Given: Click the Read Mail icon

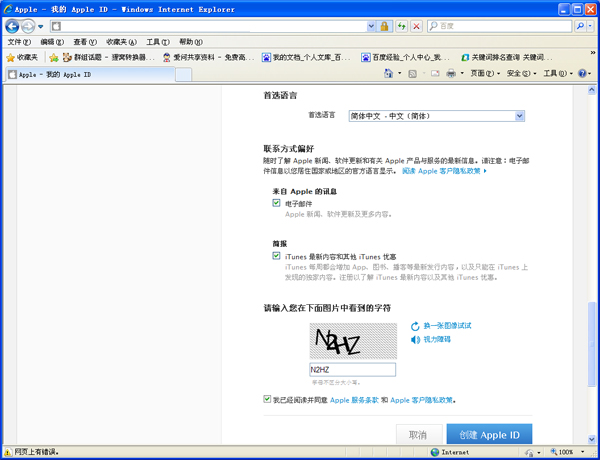Looking at the screenshot, I should (435, 73).
